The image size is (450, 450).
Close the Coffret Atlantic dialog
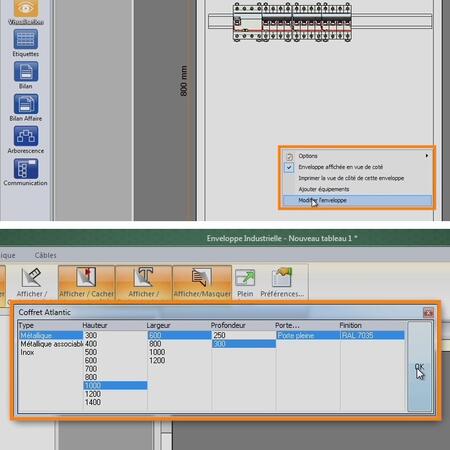click(428, 313)
